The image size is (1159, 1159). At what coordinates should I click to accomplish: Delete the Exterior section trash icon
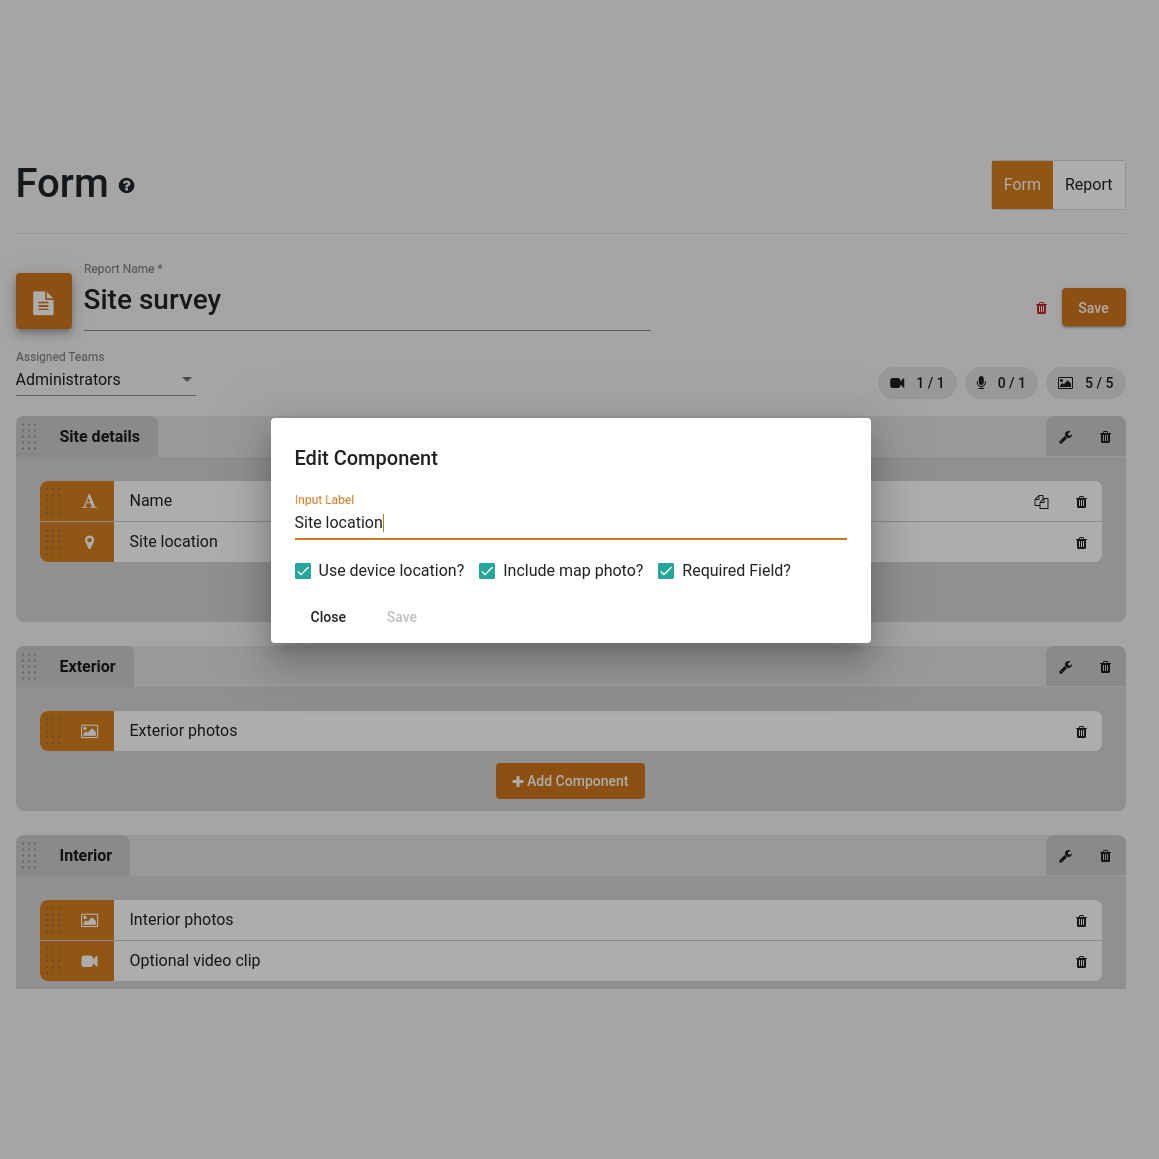[1105, 667]
